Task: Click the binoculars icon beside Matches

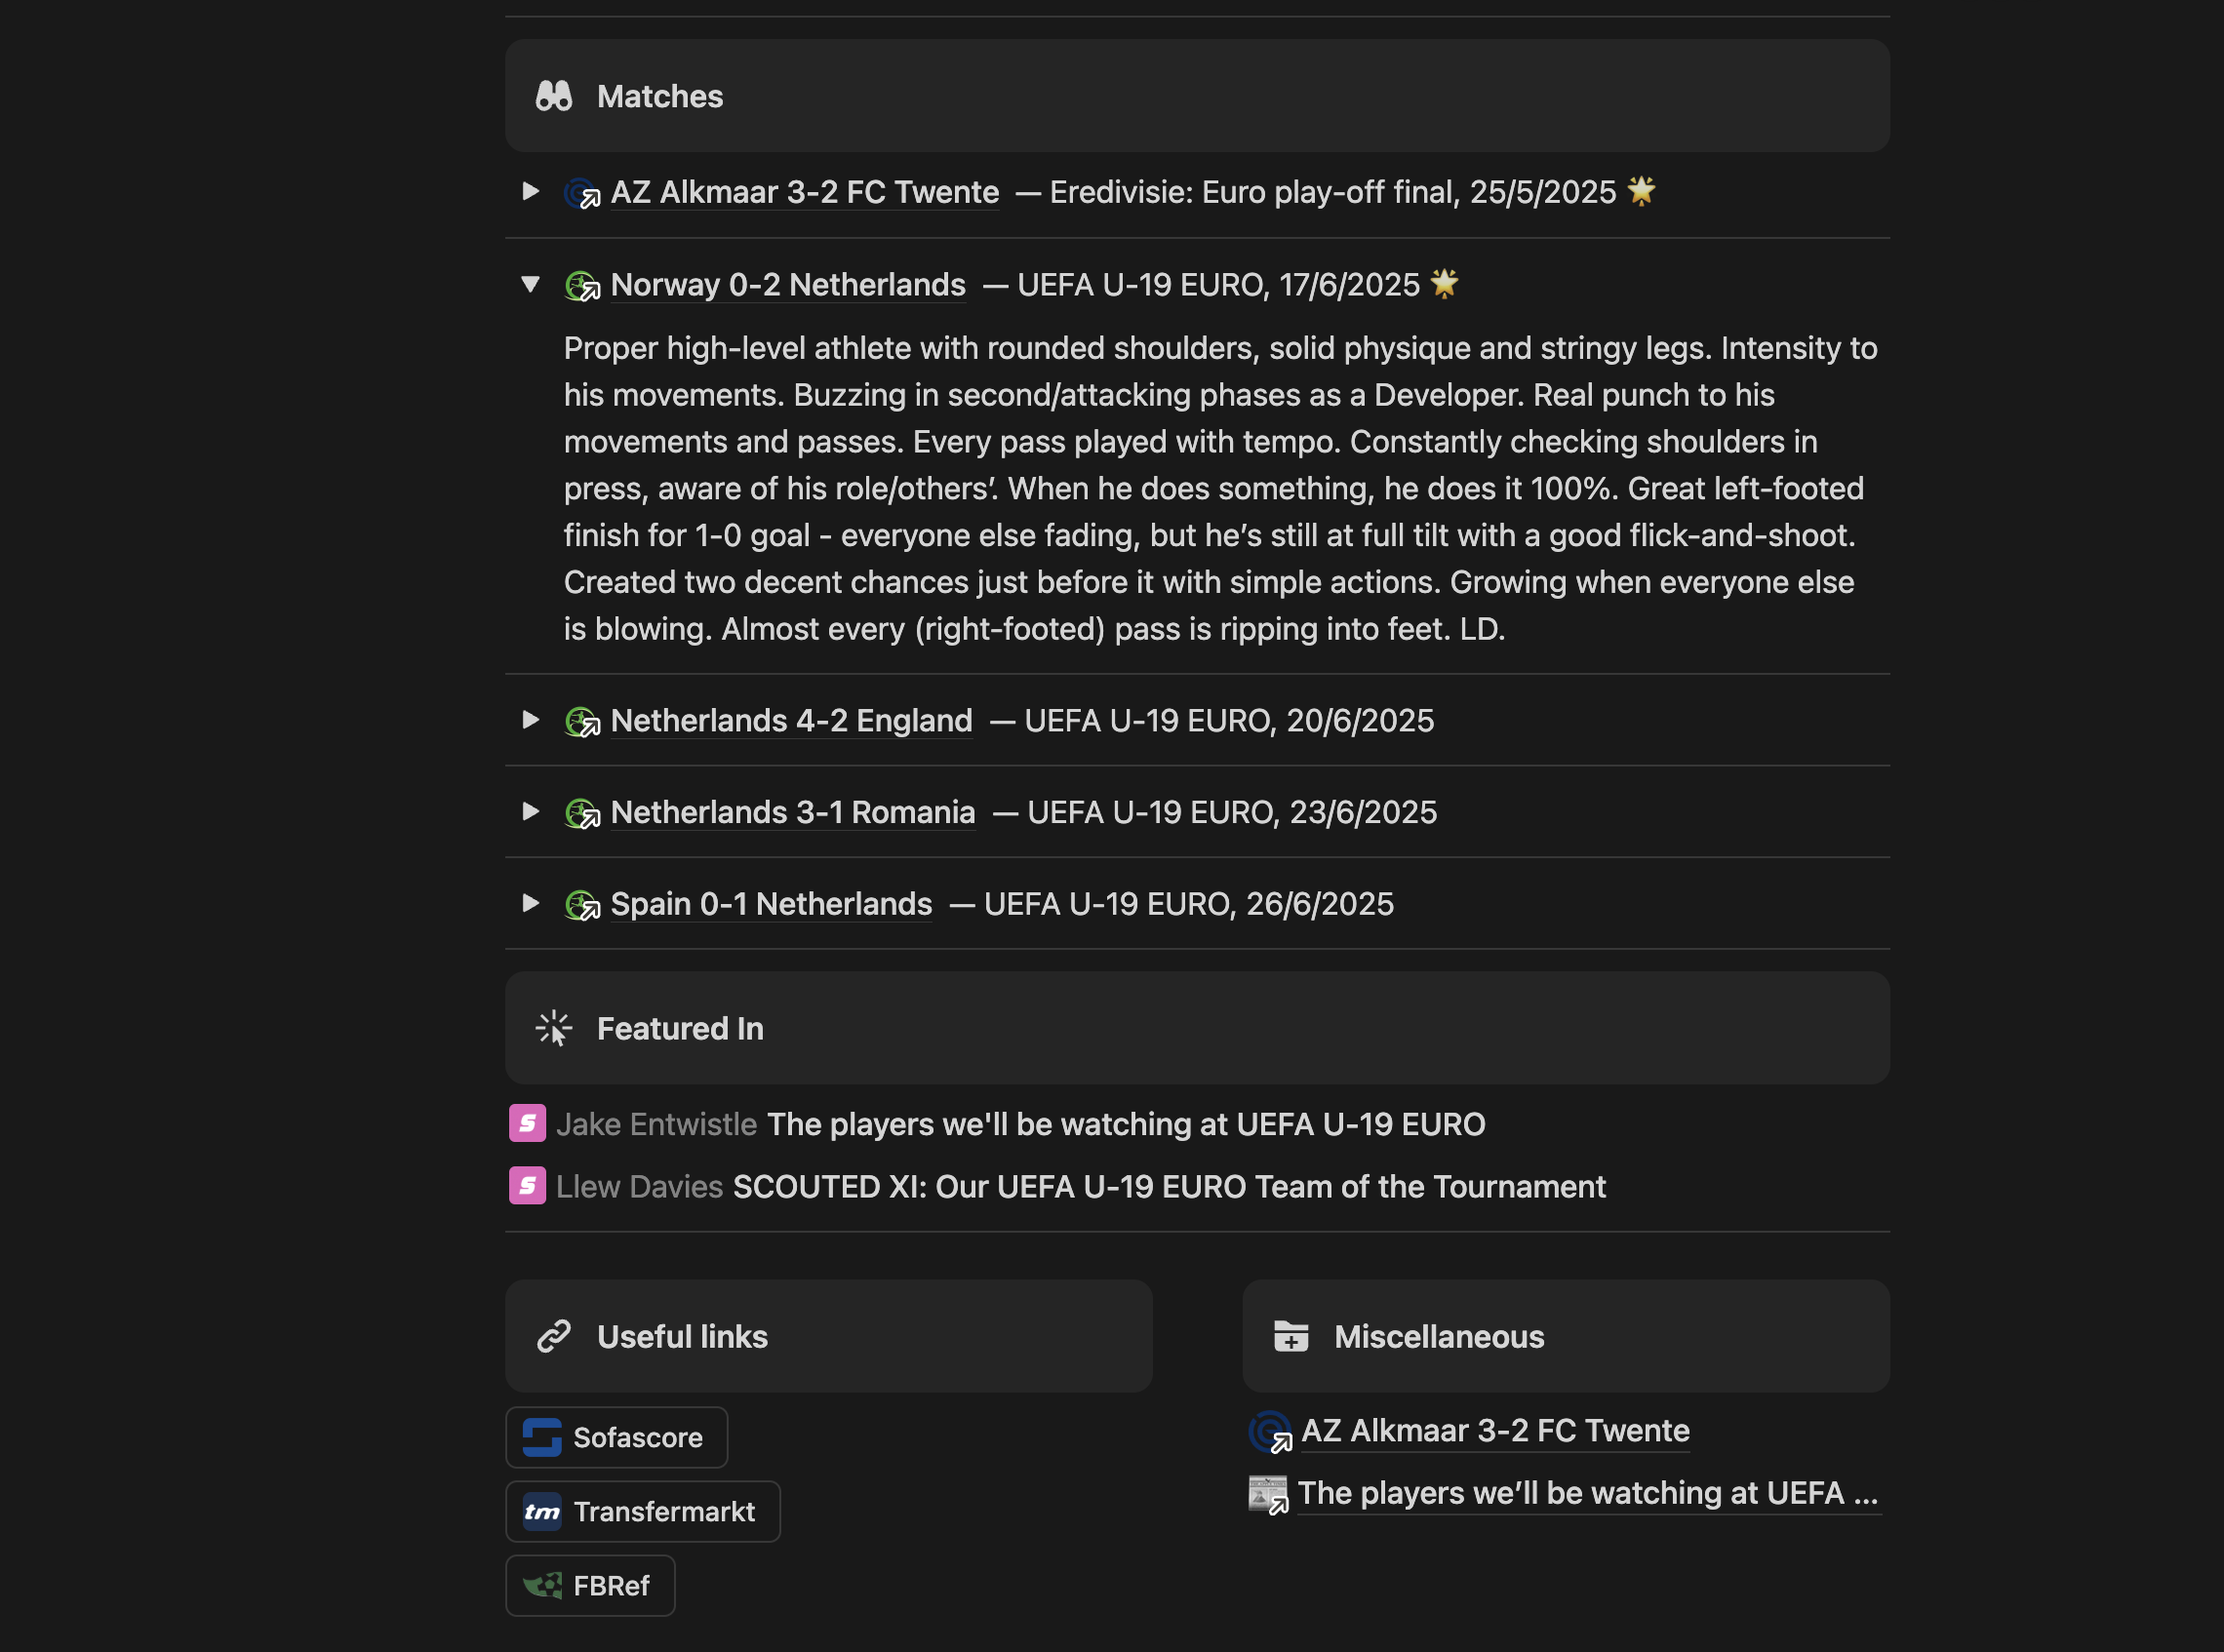Action: [x=553, y=96]
